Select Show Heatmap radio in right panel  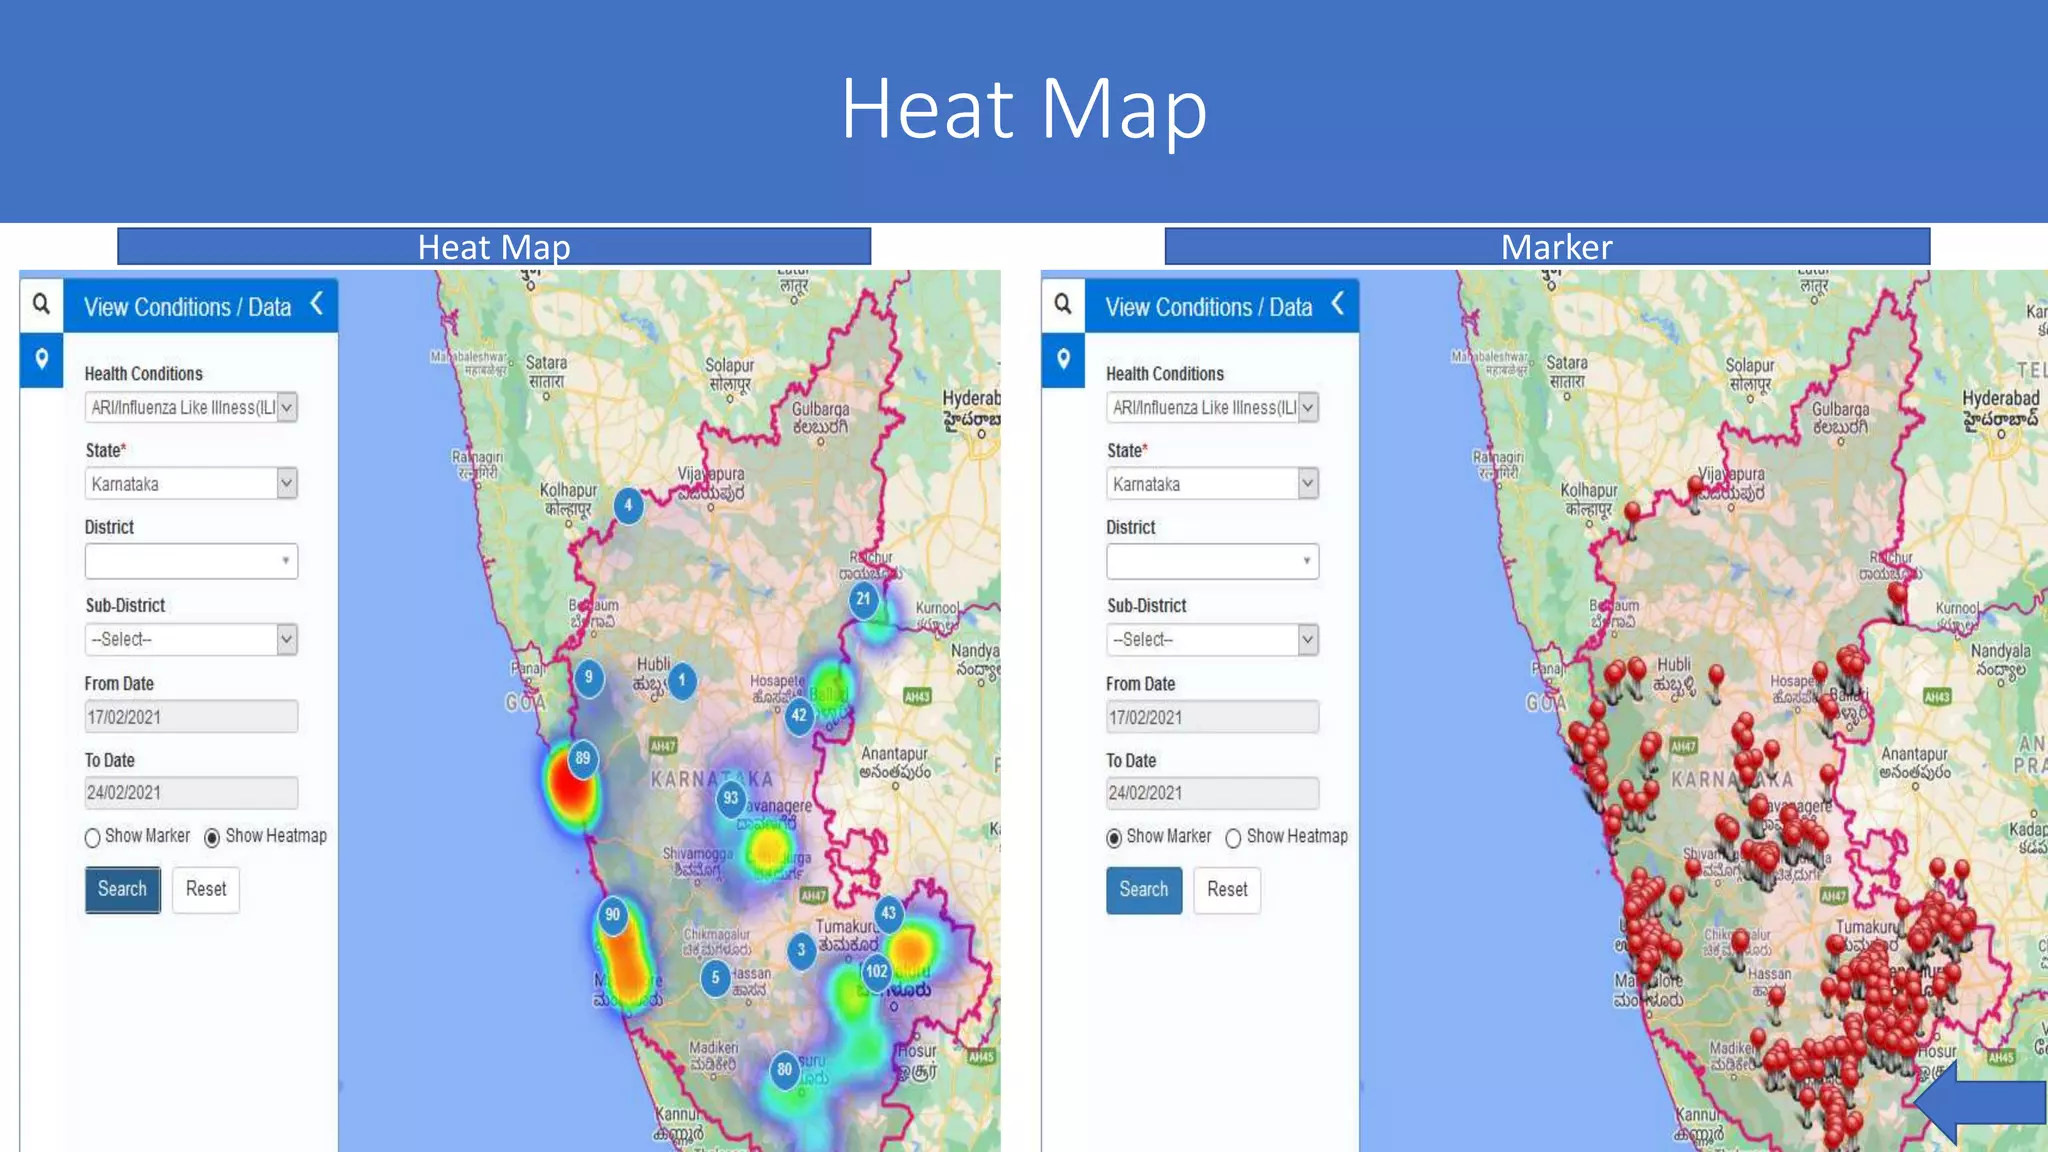pyautogui.click(x=1233, y=838)
